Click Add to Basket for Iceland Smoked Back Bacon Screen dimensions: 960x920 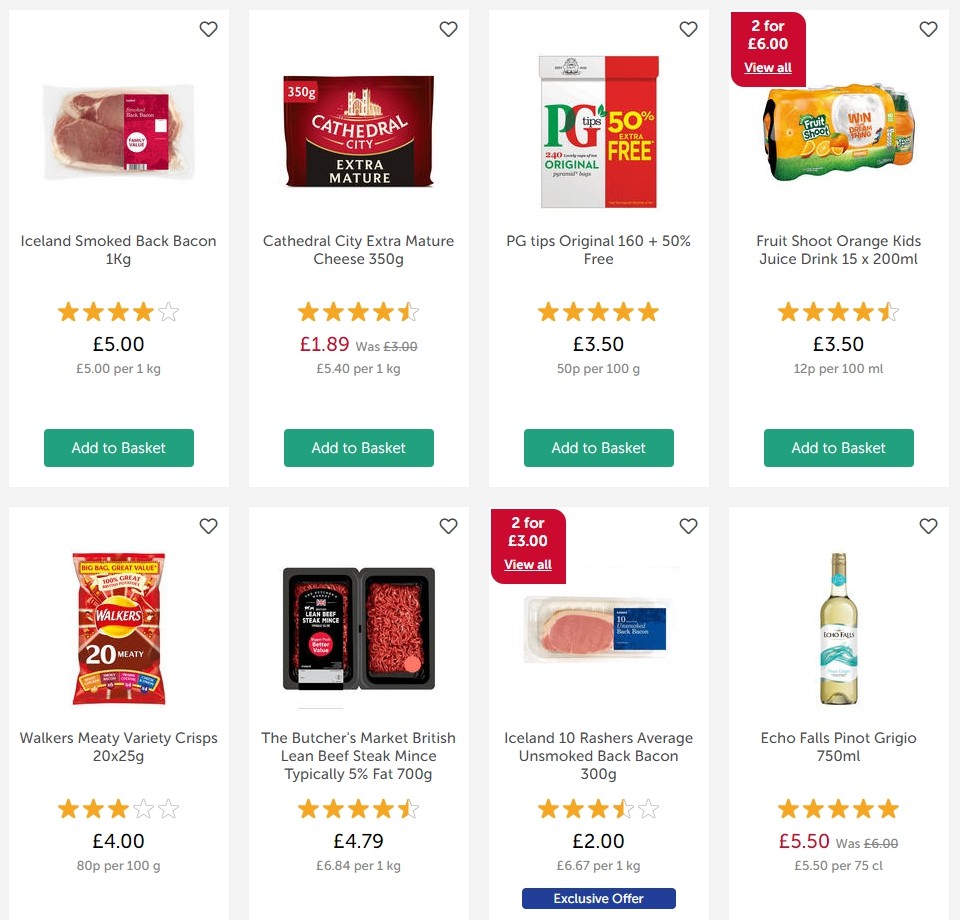(x=118, y=448)
